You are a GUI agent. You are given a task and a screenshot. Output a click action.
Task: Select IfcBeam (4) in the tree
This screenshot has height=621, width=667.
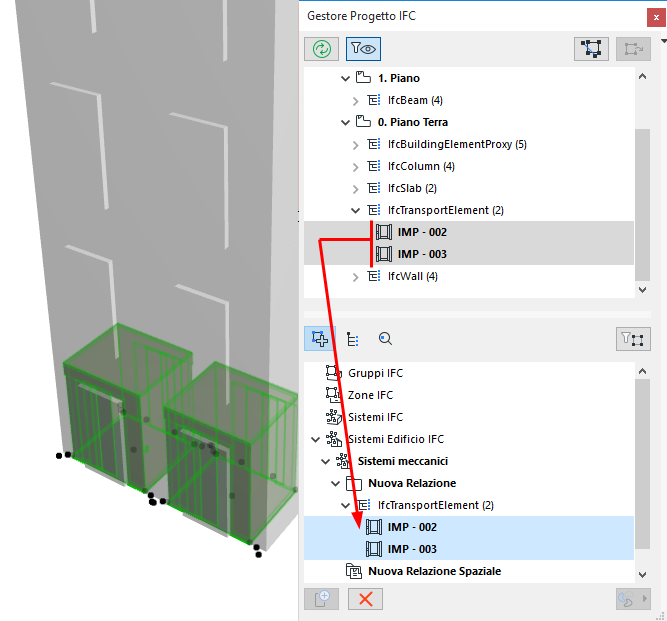[x=415, y=100]
